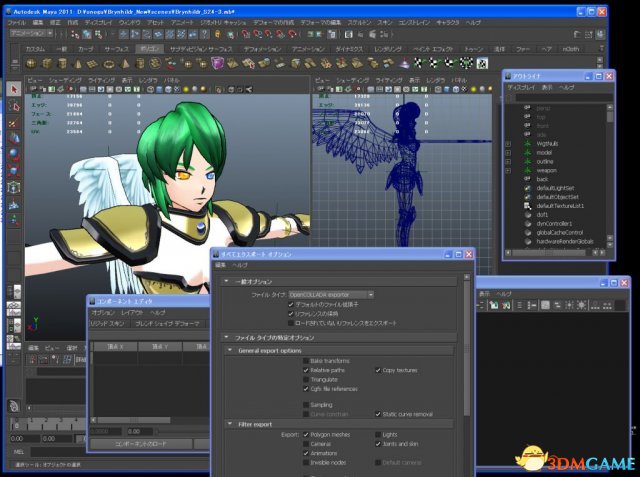The width and height of the screenshot is (640, 477).
Task: Click the コンポーネントのロード button
Action: 141,442
